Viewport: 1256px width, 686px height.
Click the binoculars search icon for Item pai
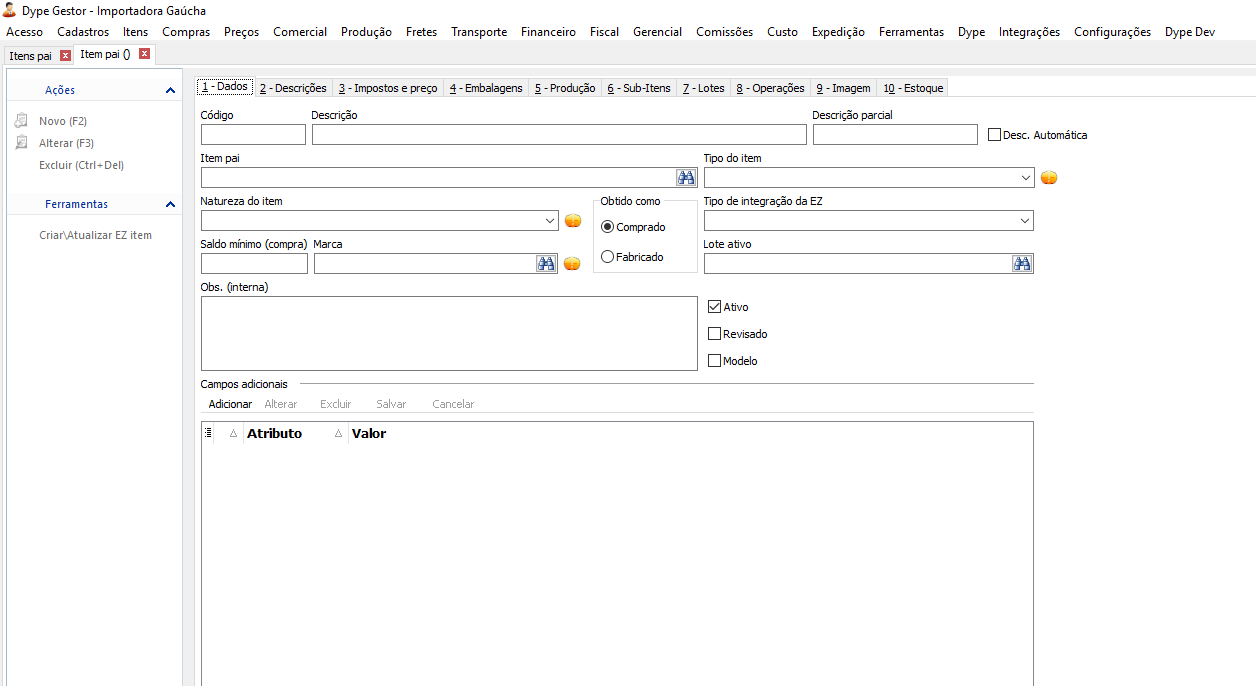pyautogui.click(x=686, y=178)
